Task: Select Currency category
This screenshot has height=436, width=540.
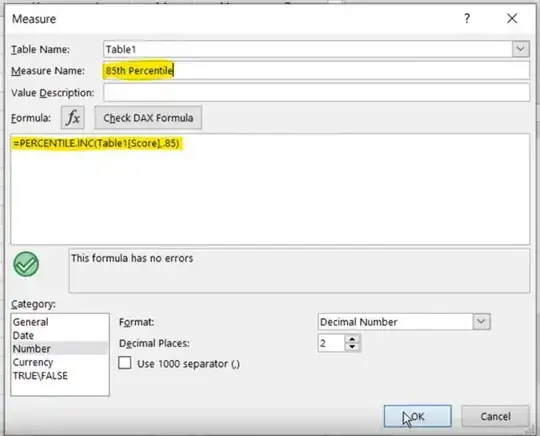Action: point(60,362)
